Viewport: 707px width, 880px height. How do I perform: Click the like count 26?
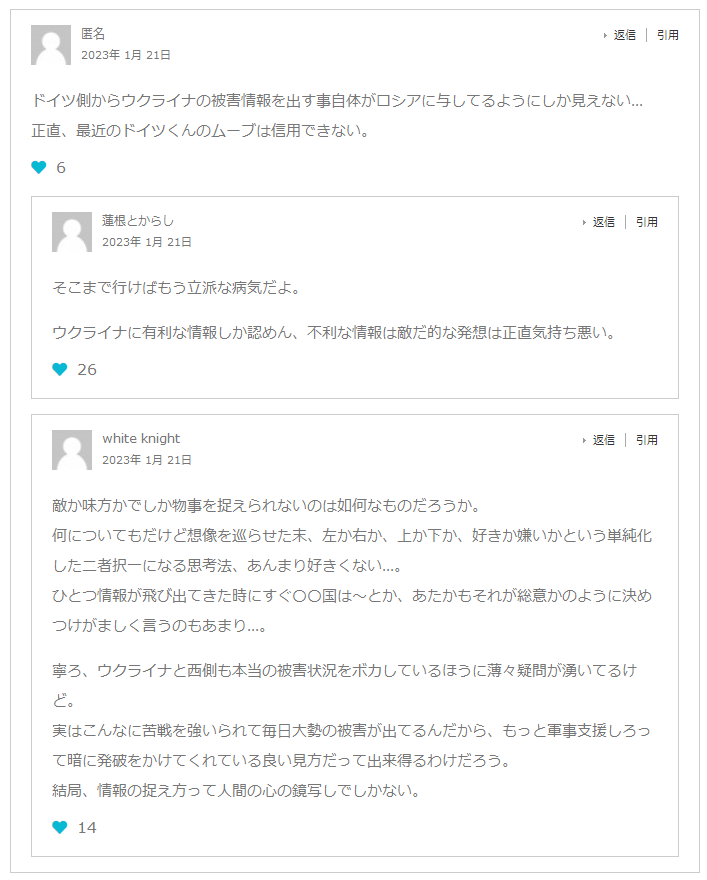coord(87,370)
